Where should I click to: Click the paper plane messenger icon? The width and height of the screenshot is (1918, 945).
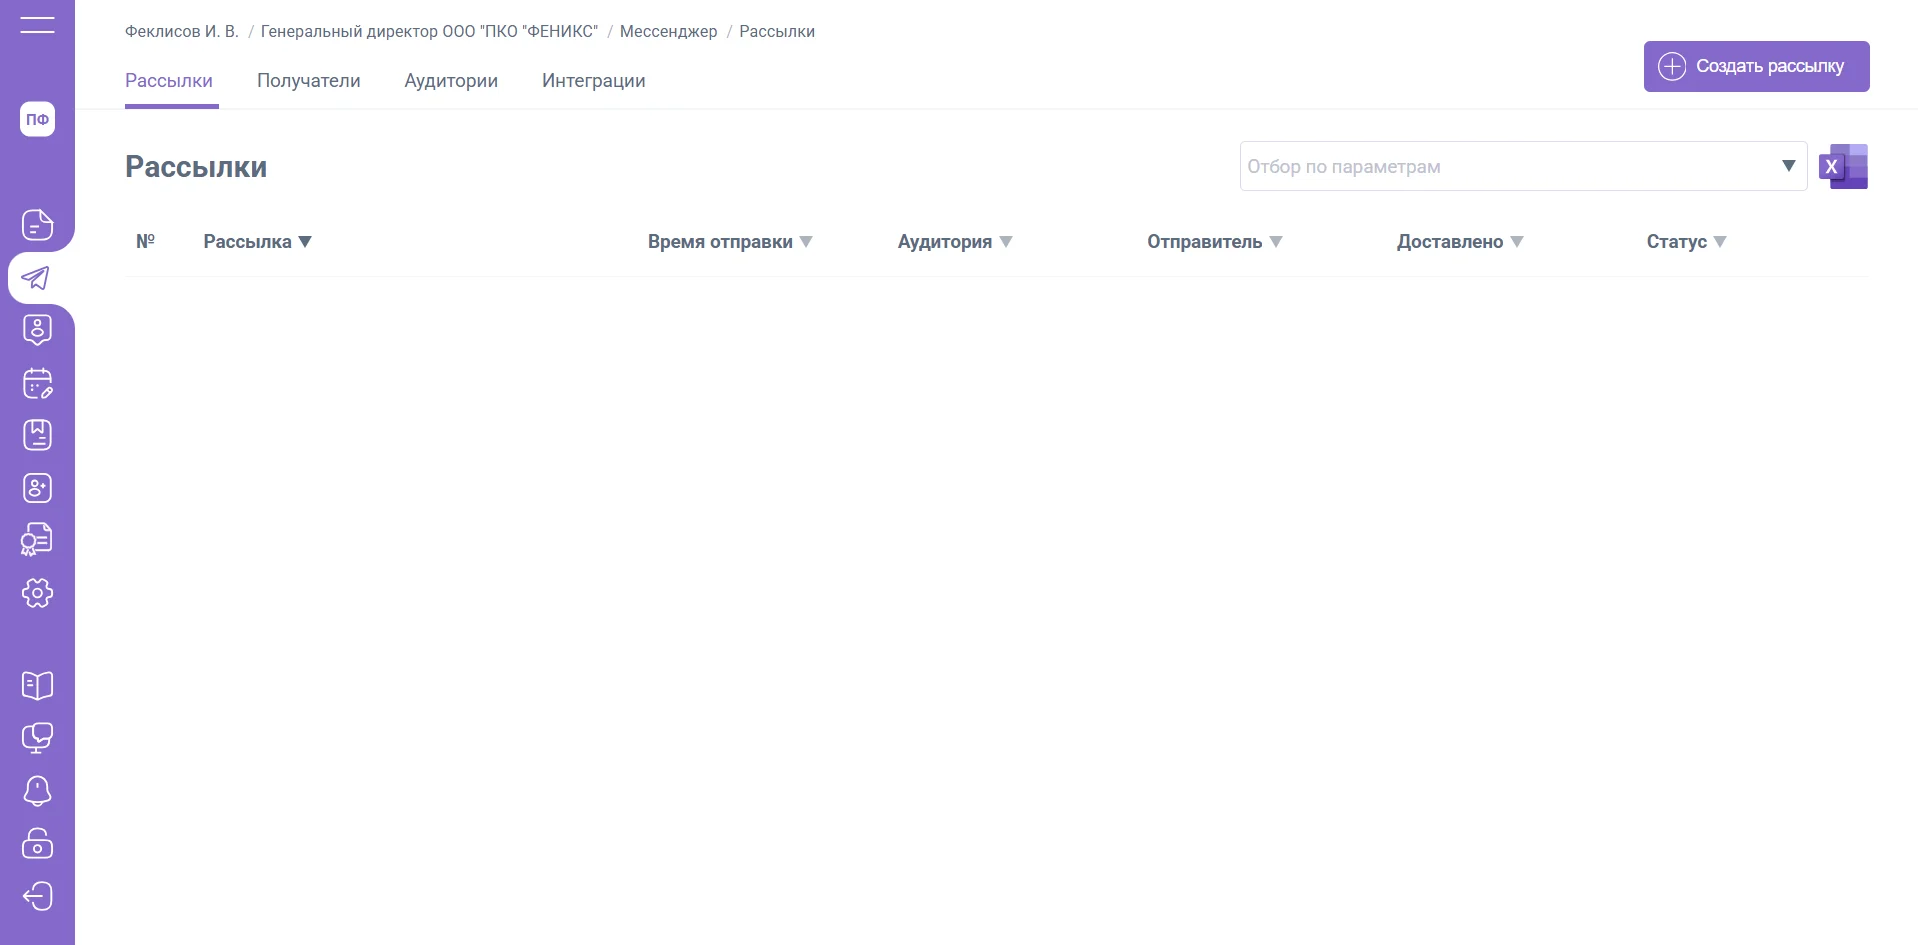click(x=37, y=278)
